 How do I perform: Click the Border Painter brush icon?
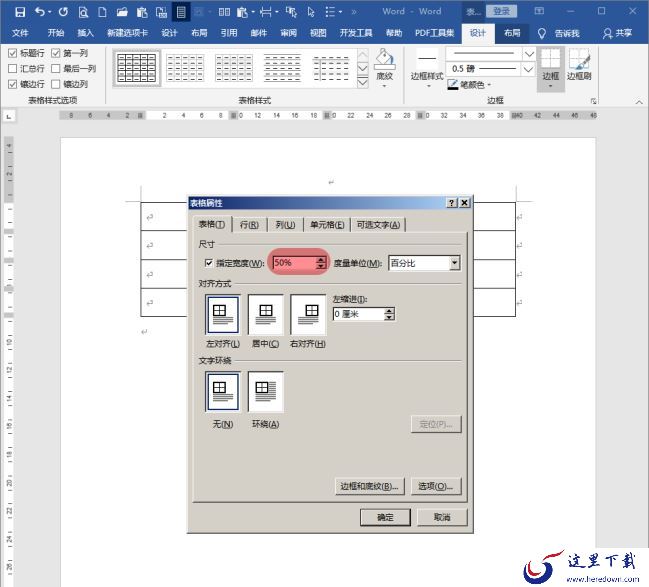[x=579, y=59]
